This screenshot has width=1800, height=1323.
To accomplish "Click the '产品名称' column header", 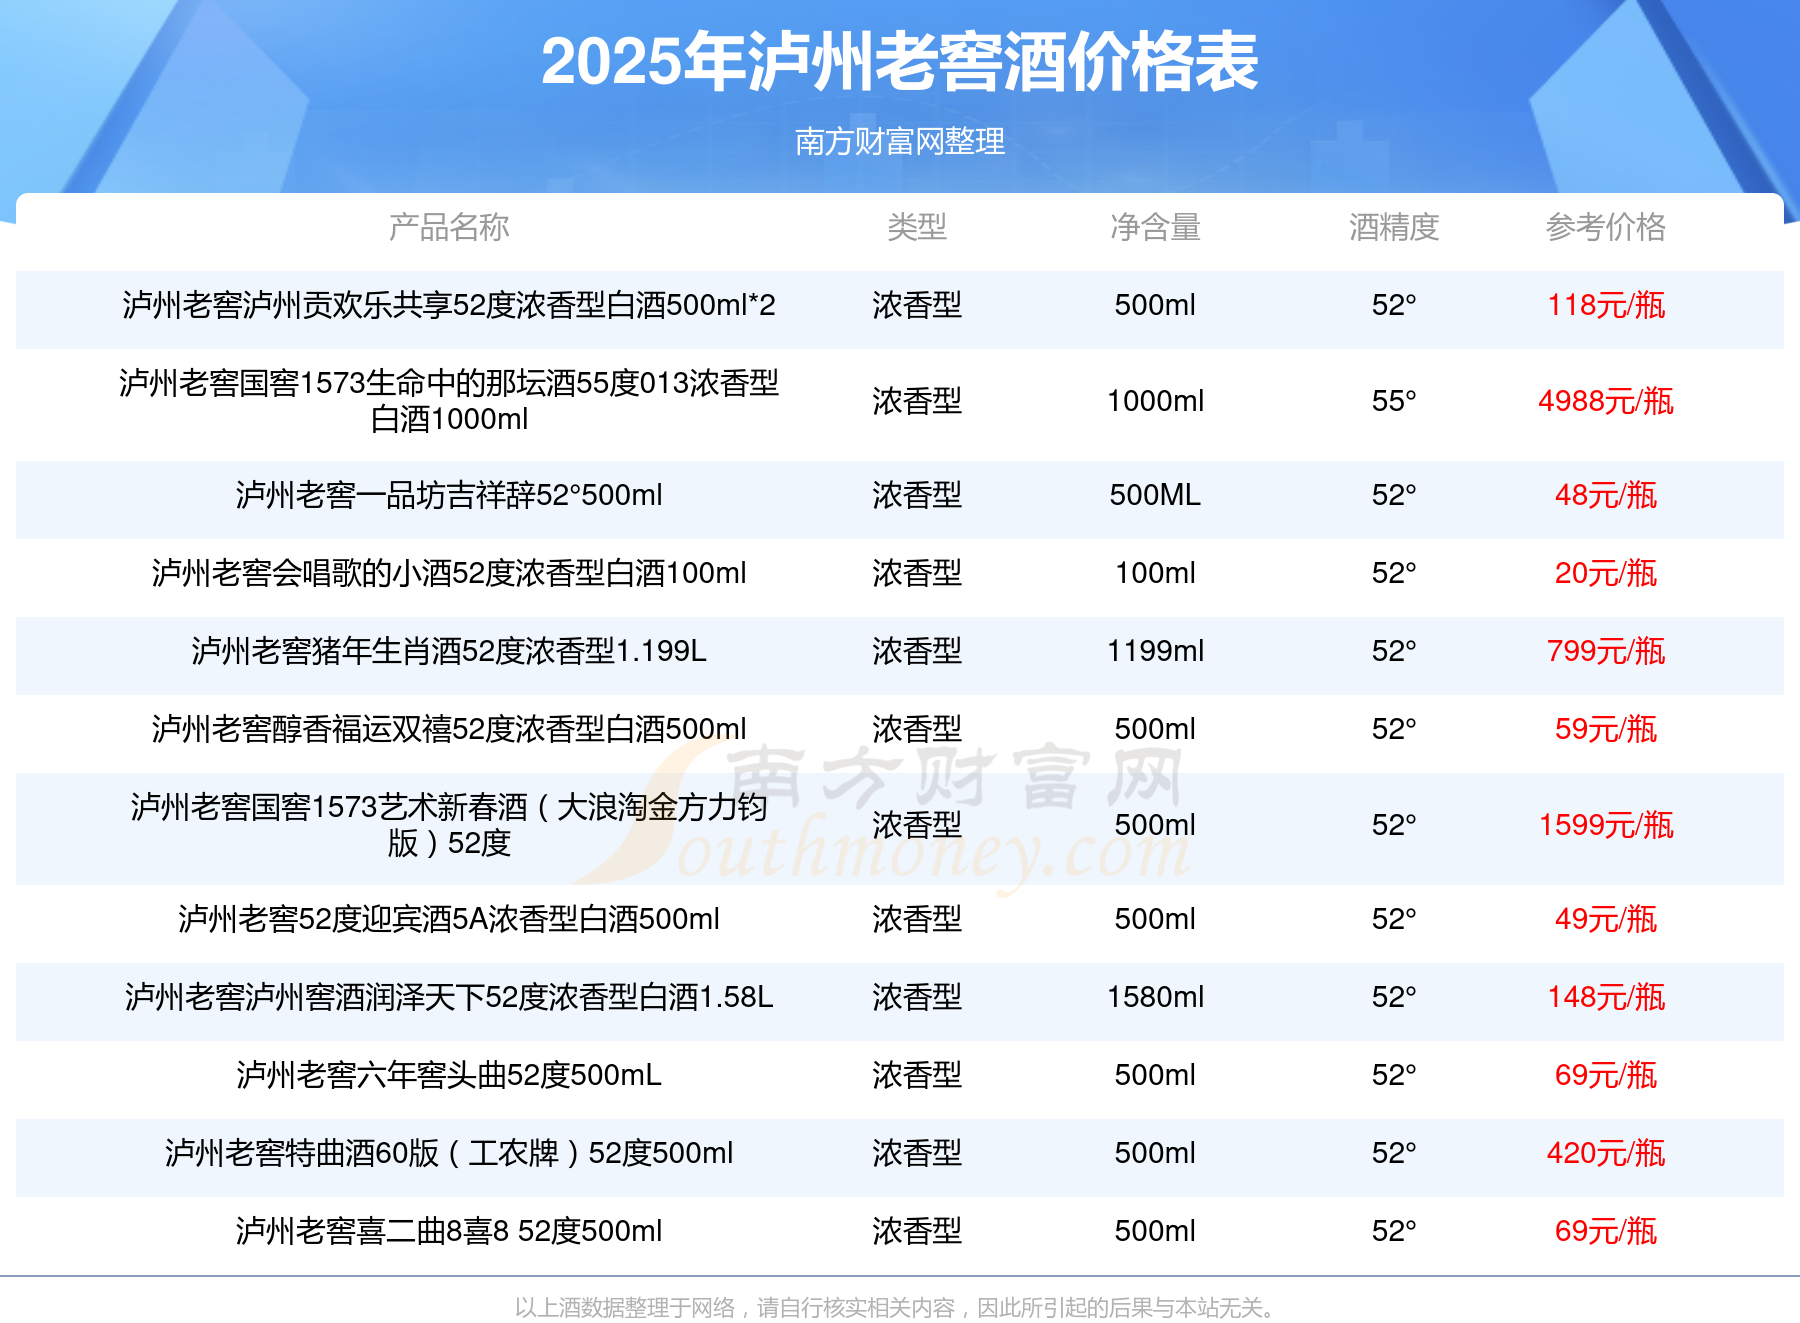I will (449, 227).
